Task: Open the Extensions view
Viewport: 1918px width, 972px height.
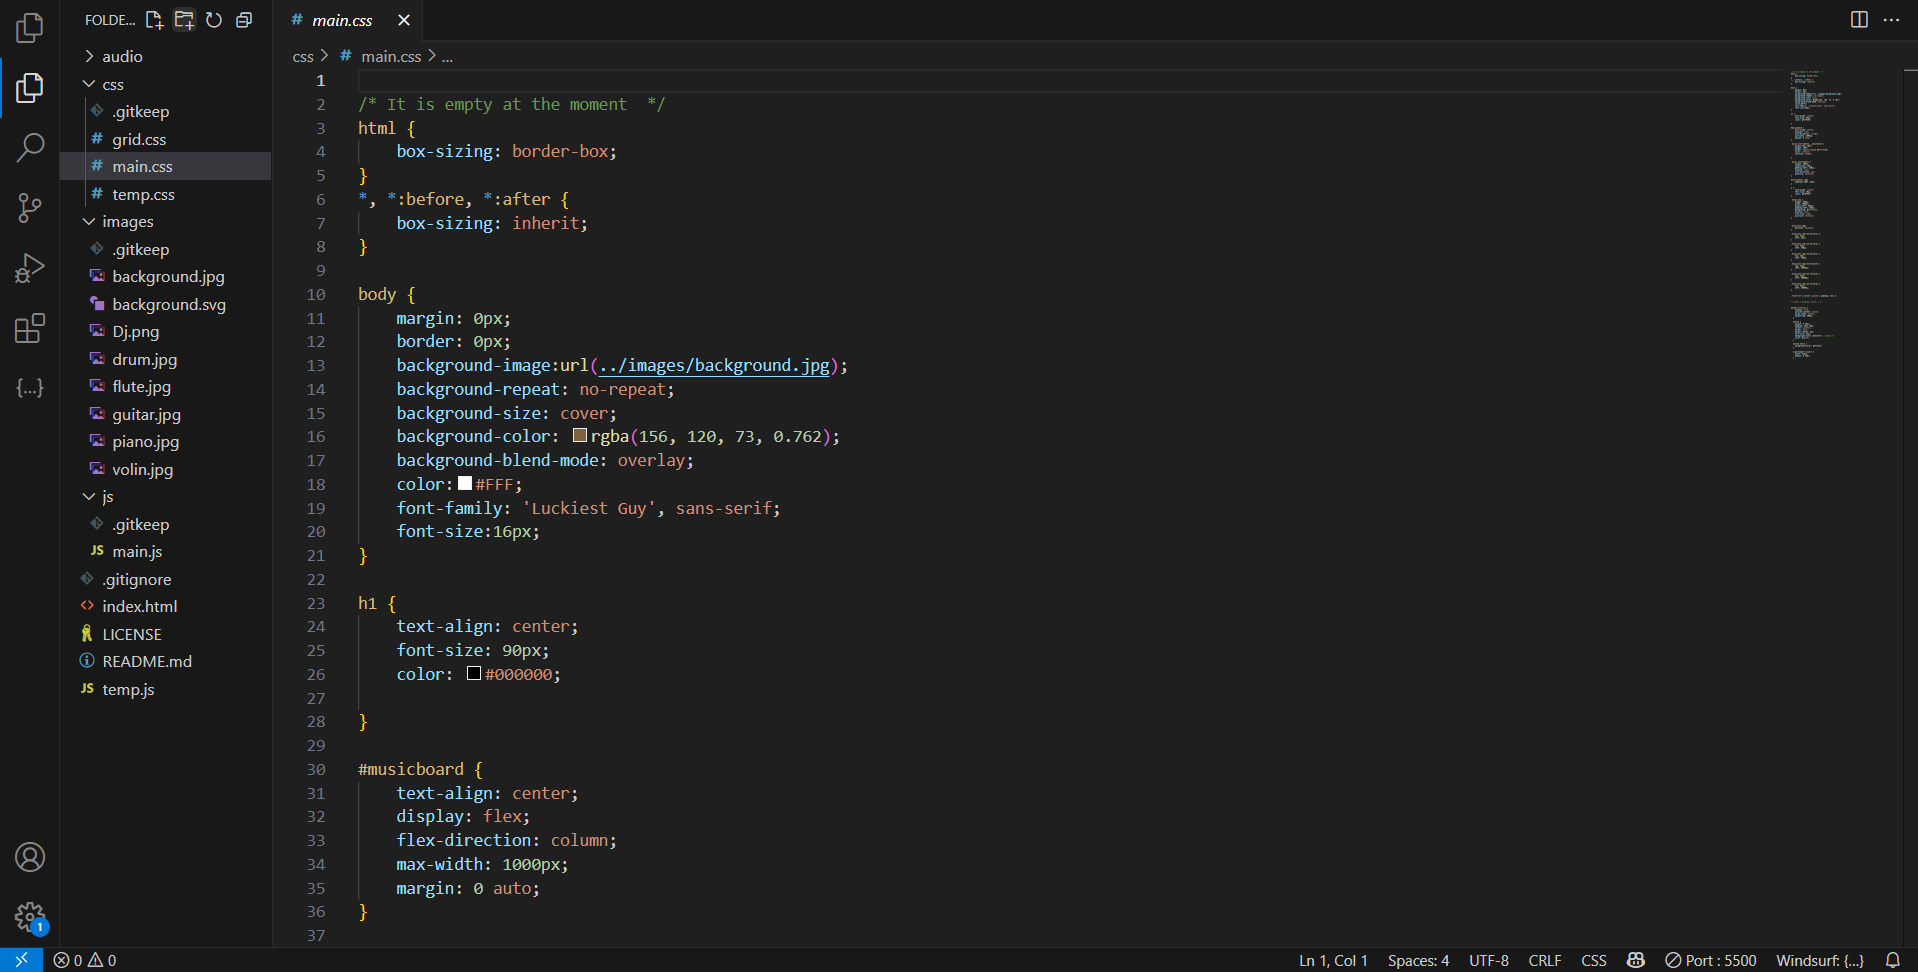Action: (x=30, y=328)
